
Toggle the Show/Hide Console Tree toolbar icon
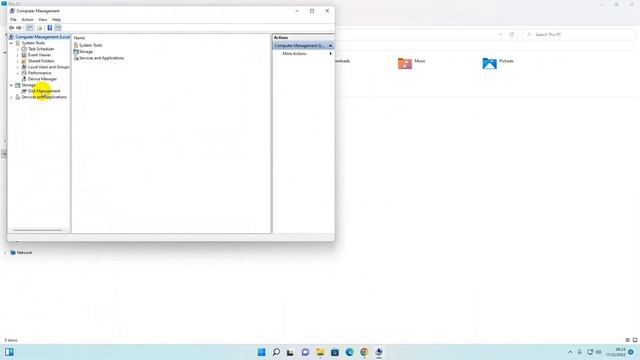30,28
